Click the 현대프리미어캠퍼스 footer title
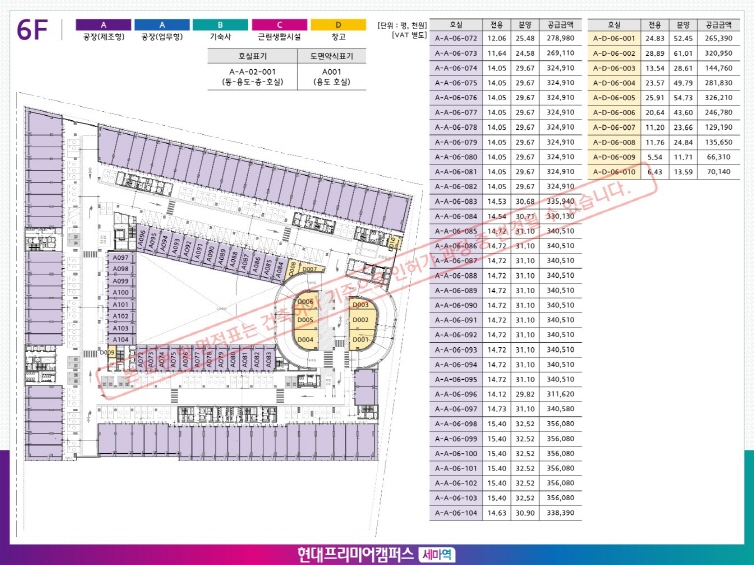Viewport: 754px width, 565px height. [355, 553]
